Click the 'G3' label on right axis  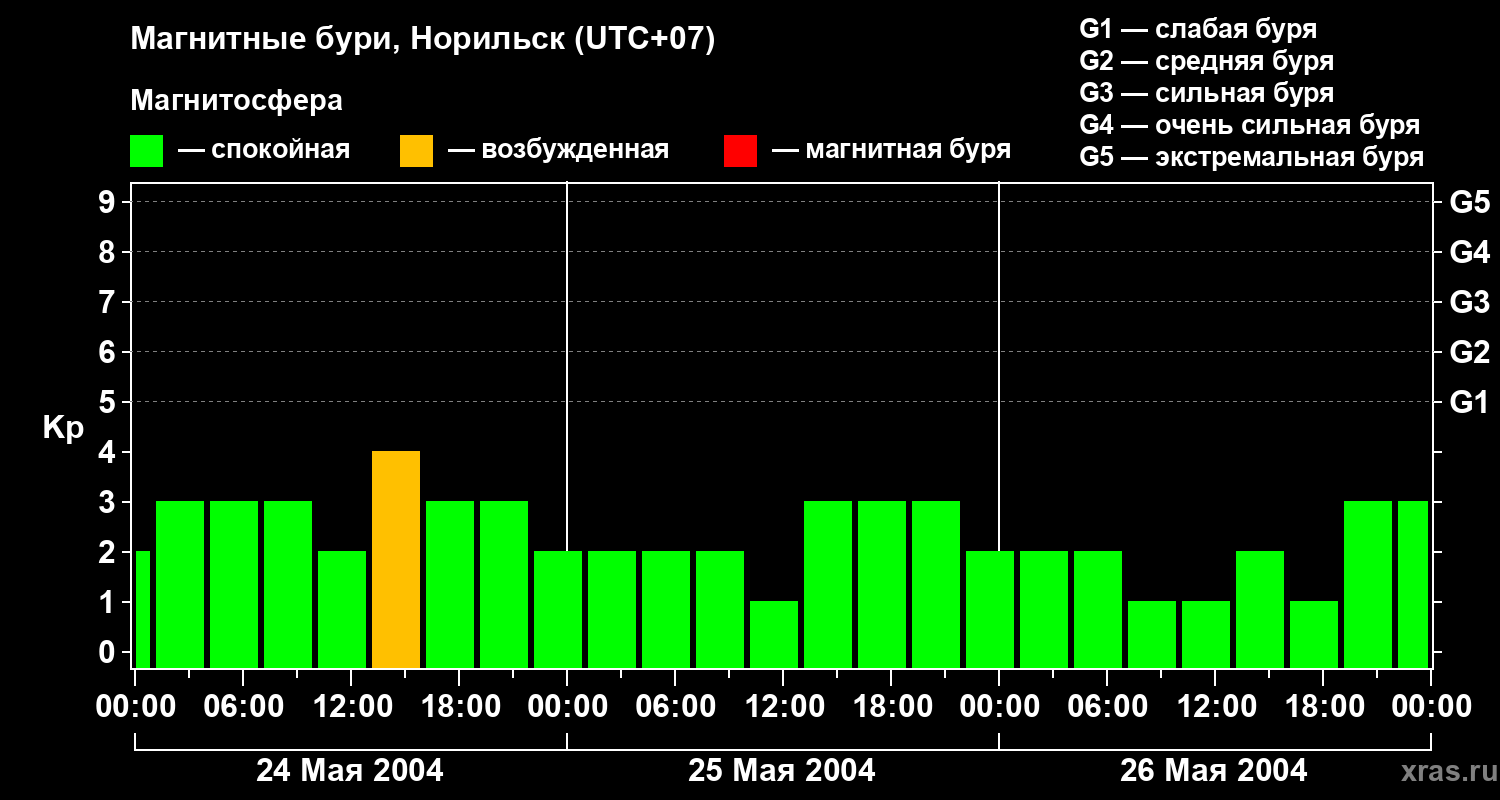click(1470, 302)
